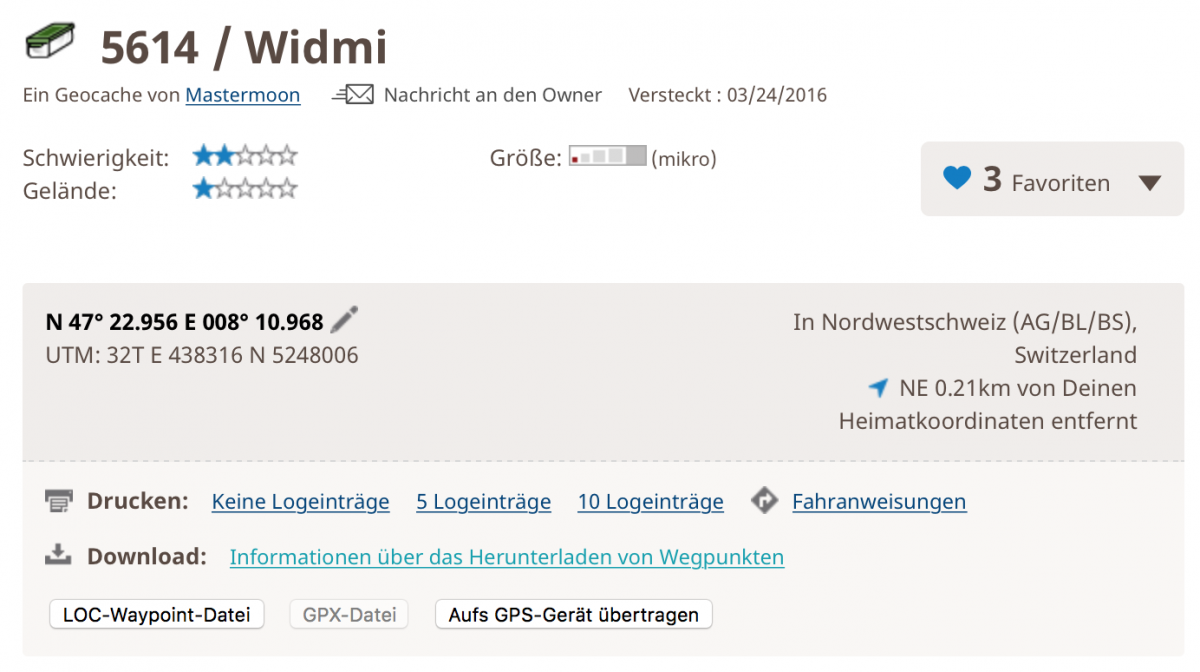Click the envelope message icon
1200x672 pixels.
[x=353, y=95]
